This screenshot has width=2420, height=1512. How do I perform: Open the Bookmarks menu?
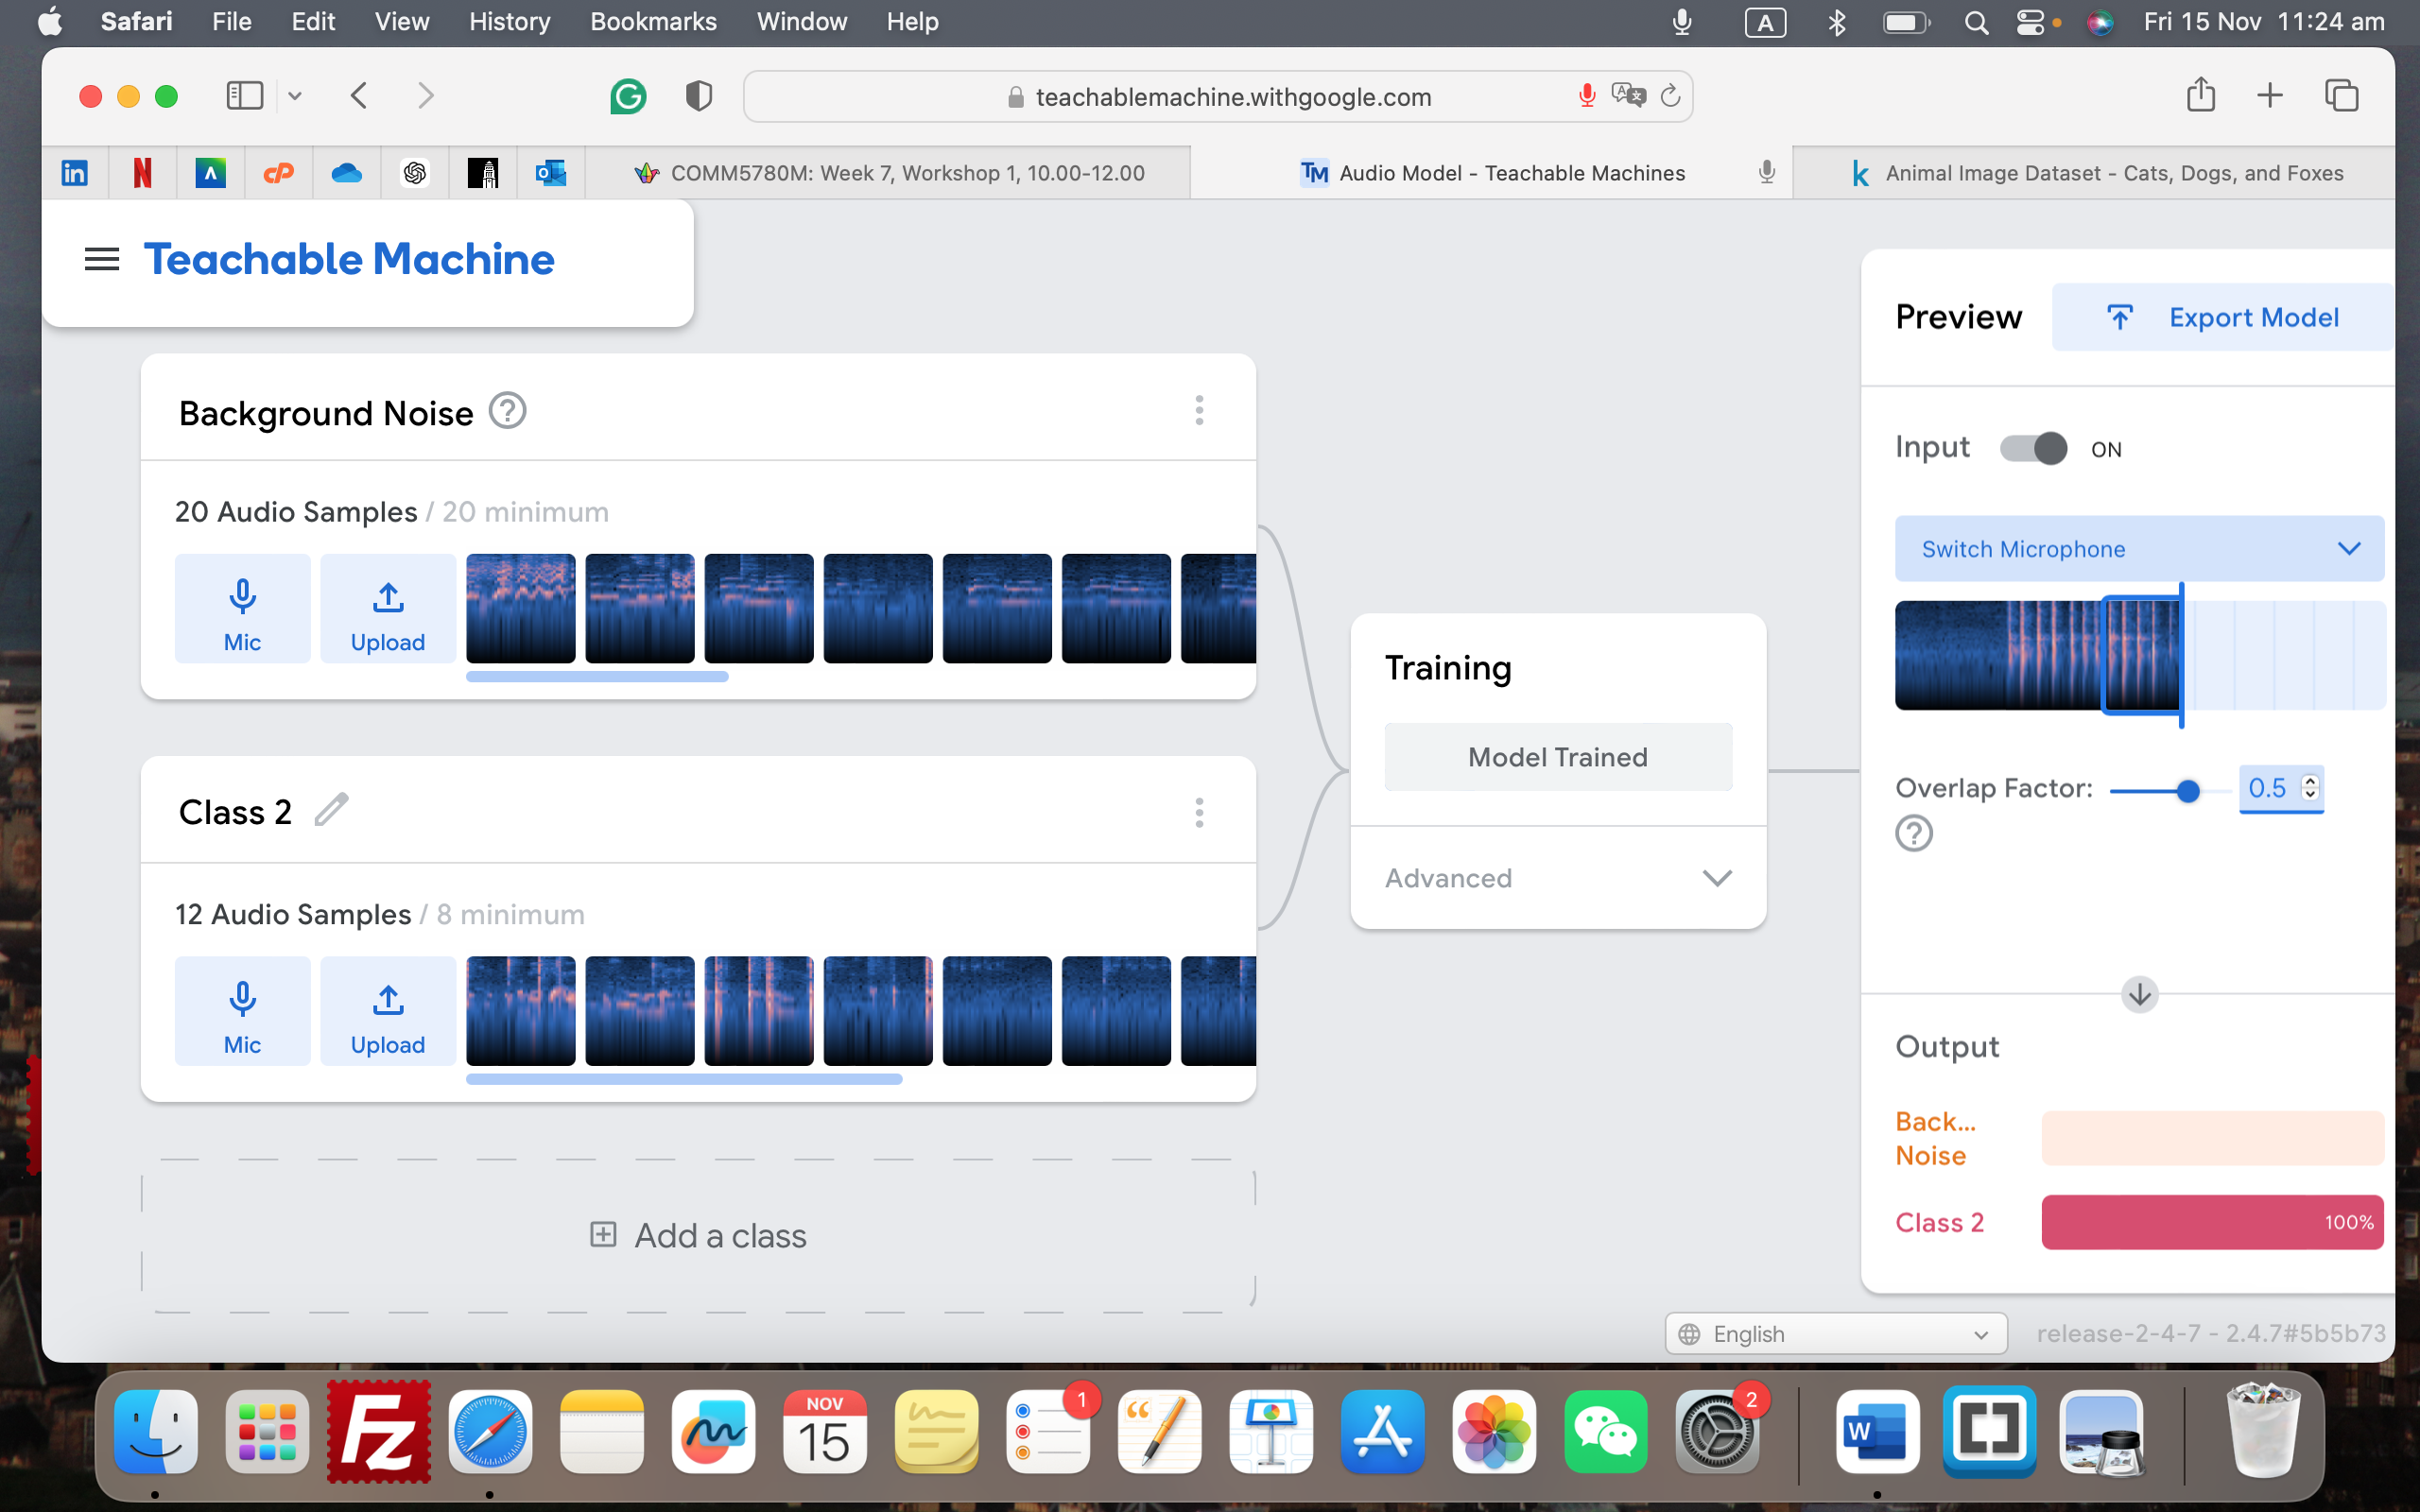pos(653,22)
